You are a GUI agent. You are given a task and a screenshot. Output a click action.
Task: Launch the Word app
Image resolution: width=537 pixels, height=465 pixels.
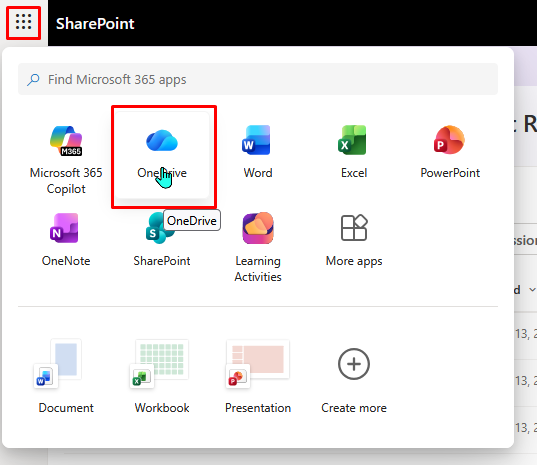coord(258,153)
